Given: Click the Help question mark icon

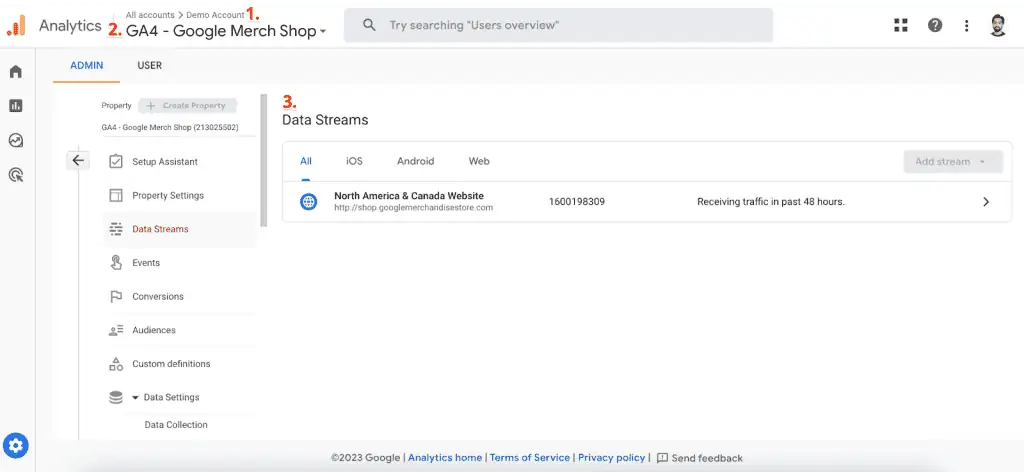Looking at the screenshot, I should pyautogui.click(x=935, y=25).
